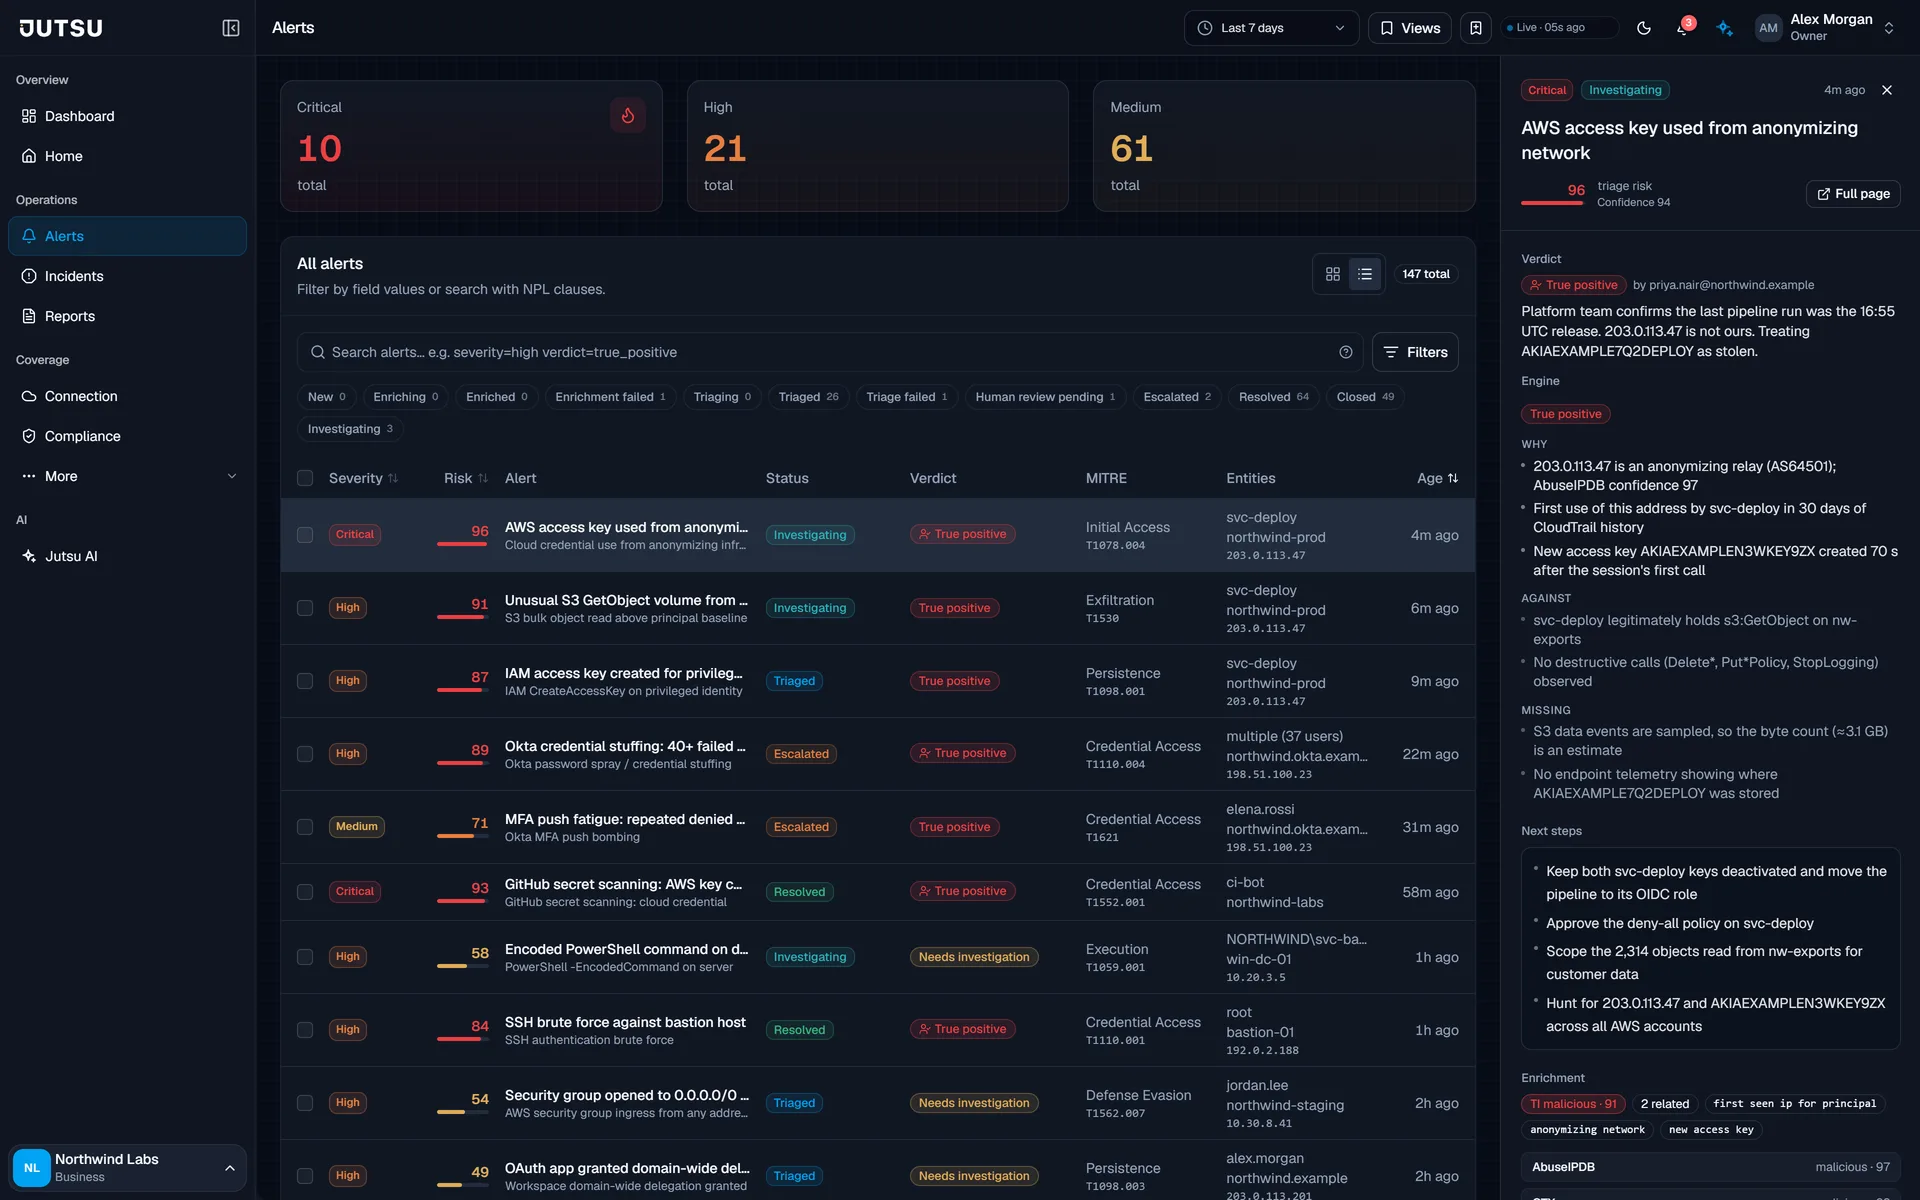Filter by Escalated 2 status chip

[x=1177, y=397]
